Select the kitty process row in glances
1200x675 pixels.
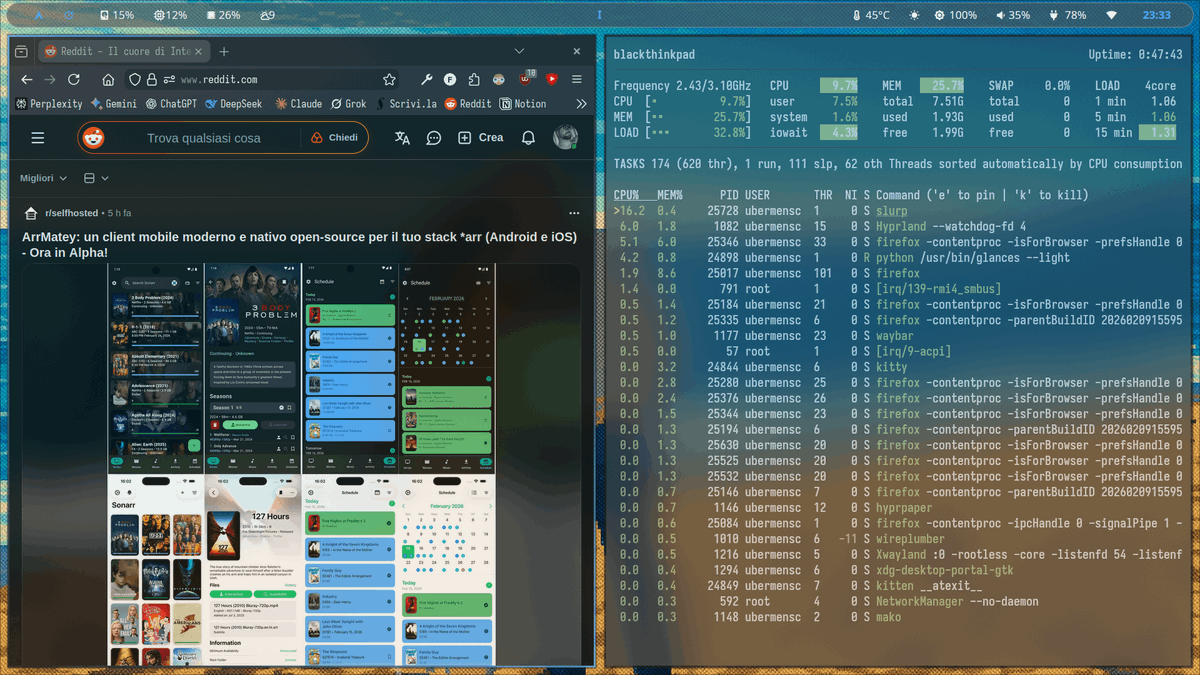click(898, 367)
